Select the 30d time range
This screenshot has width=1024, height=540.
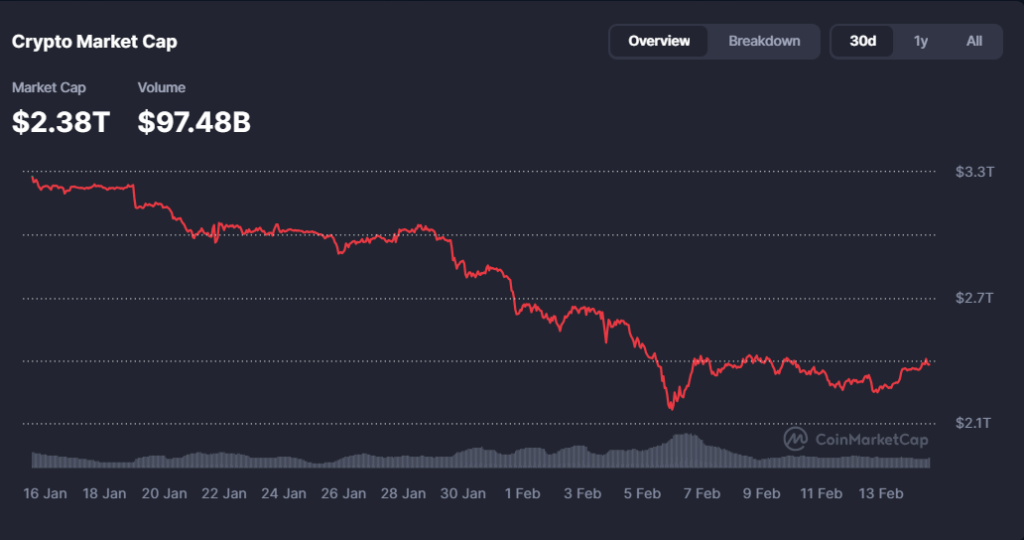[863, 41]
